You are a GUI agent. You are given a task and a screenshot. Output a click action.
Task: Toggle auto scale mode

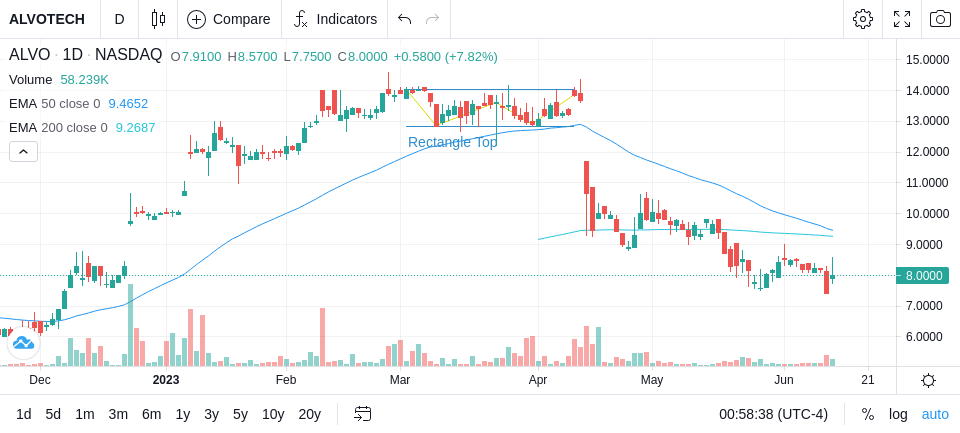[x=935, y=415]
